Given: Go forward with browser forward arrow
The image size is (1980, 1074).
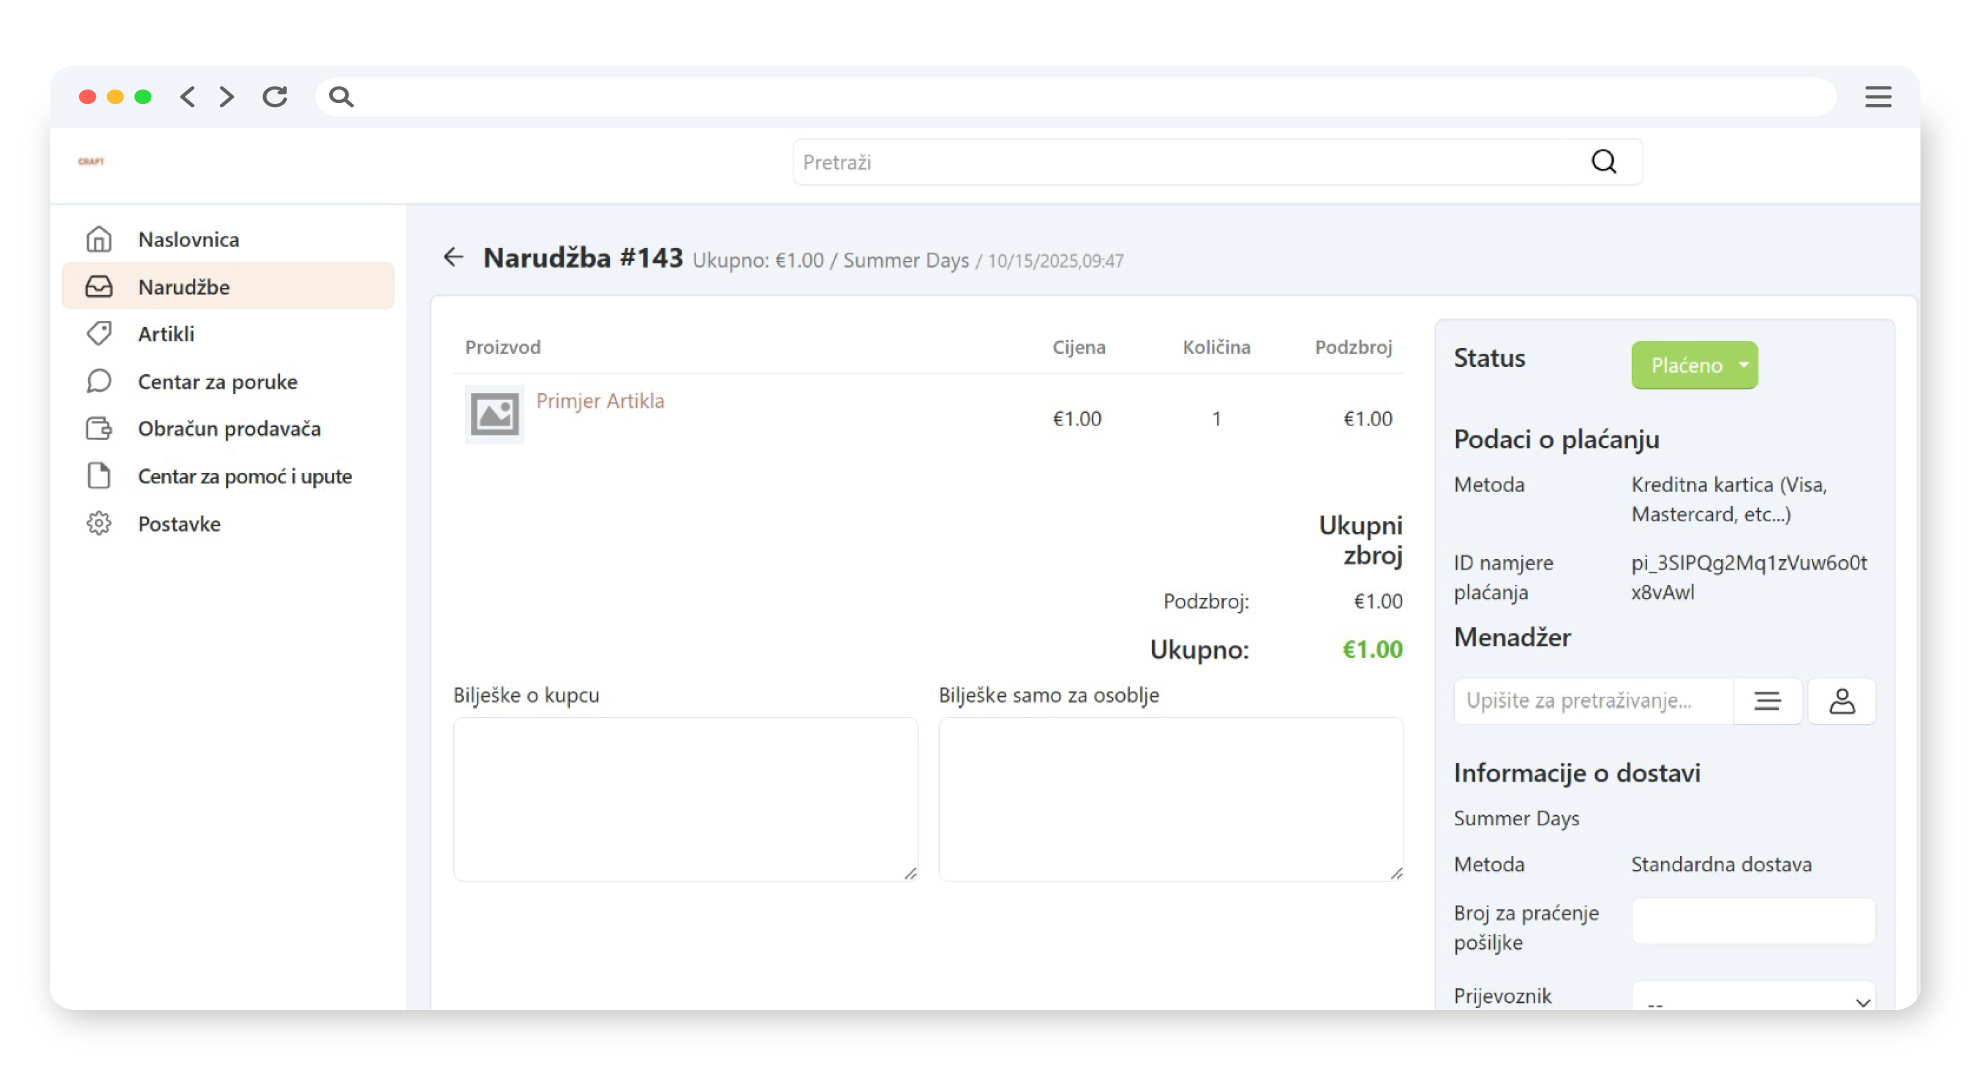Looking at the screenshot, I should (227, 97).
